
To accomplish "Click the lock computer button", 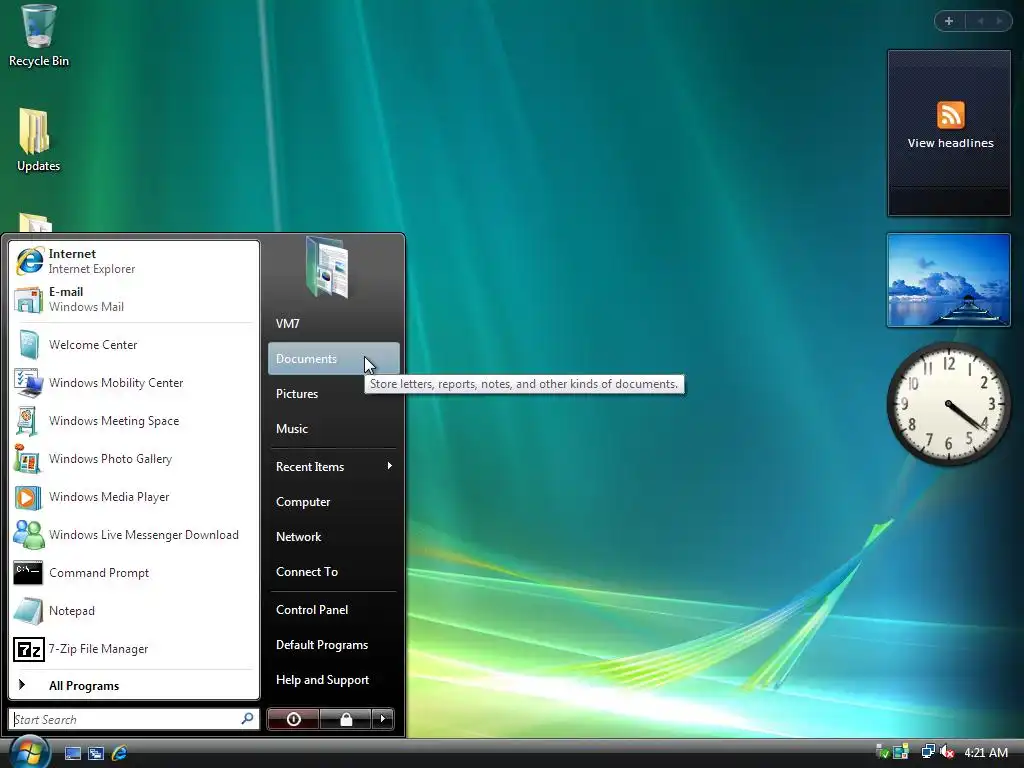I will click(346, 720).
